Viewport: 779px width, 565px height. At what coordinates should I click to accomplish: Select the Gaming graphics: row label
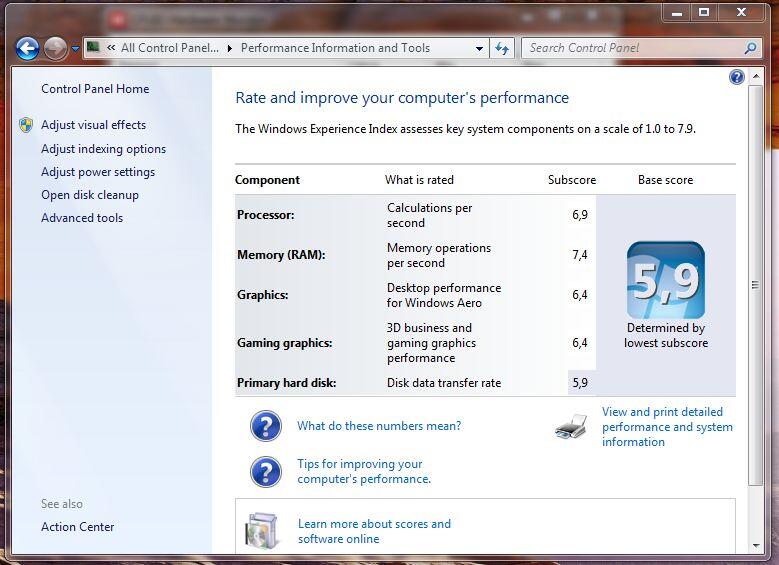pos(285,343)
